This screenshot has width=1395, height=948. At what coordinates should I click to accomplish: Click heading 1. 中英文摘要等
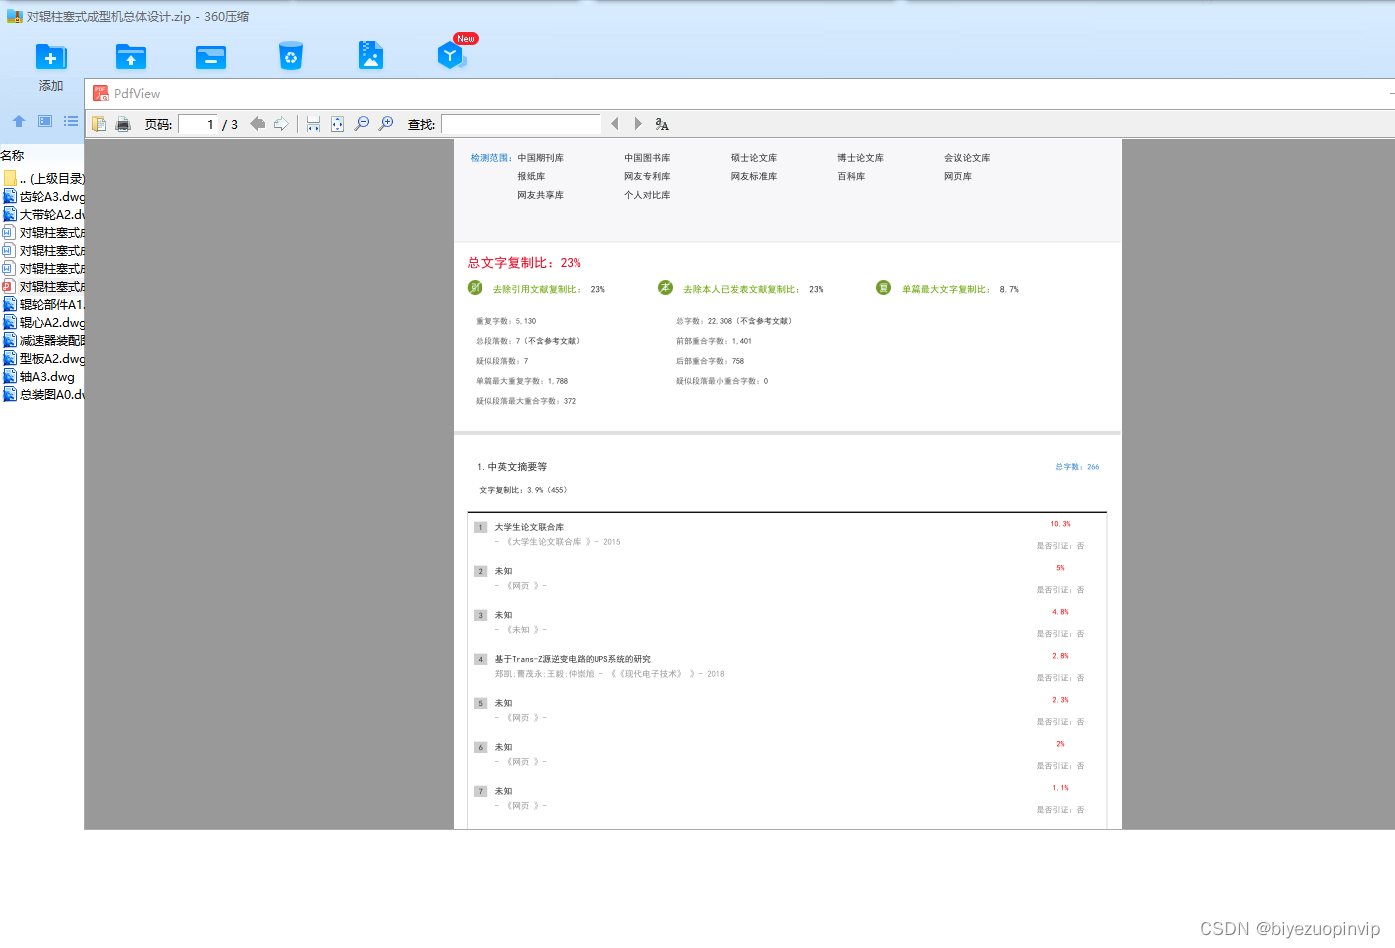[x=512, y=467]
